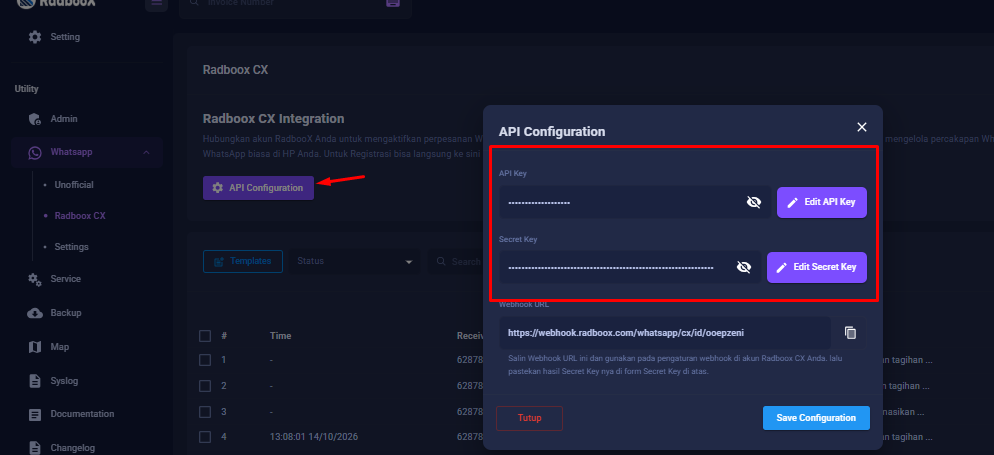Check the checkbox for row 1

(x=205, y=360)
